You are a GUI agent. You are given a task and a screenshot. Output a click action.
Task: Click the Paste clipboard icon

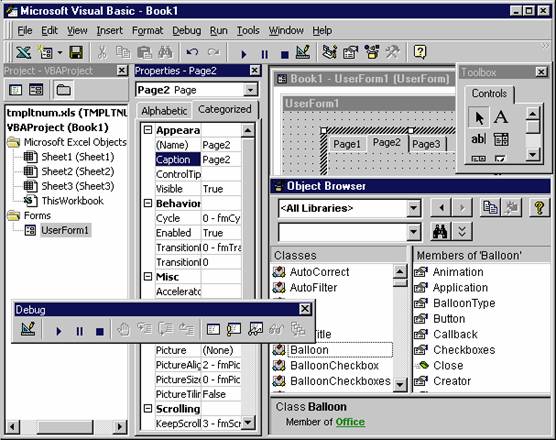[144, 53]
